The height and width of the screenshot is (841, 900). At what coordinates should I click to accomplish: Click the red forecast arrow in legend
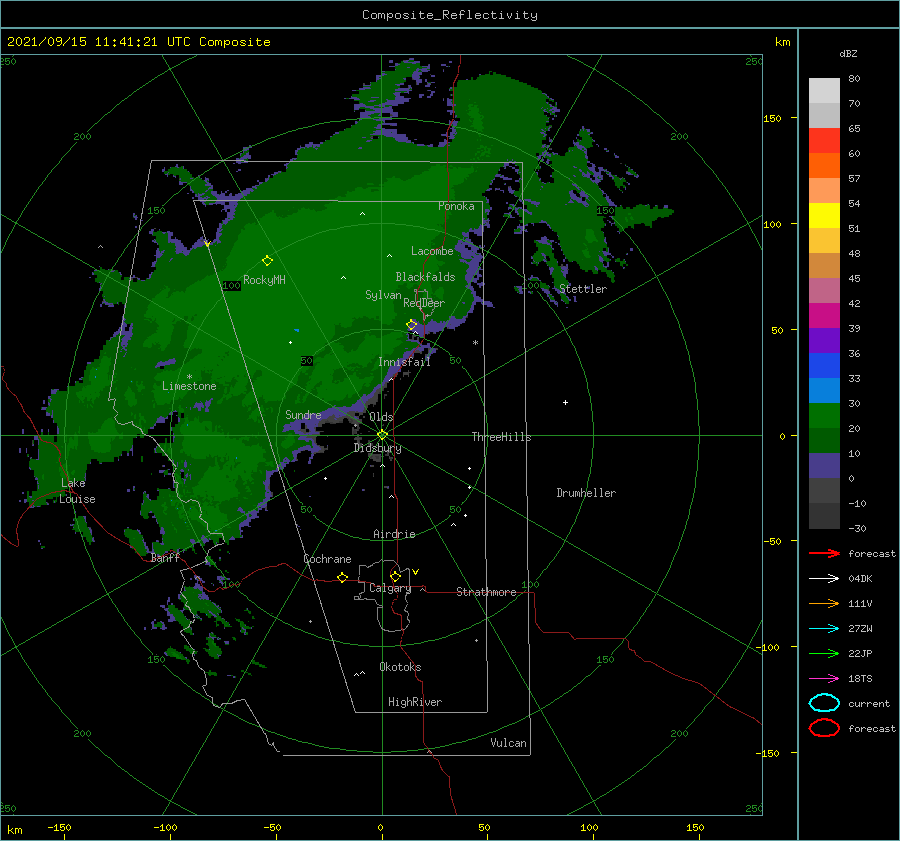824,553
